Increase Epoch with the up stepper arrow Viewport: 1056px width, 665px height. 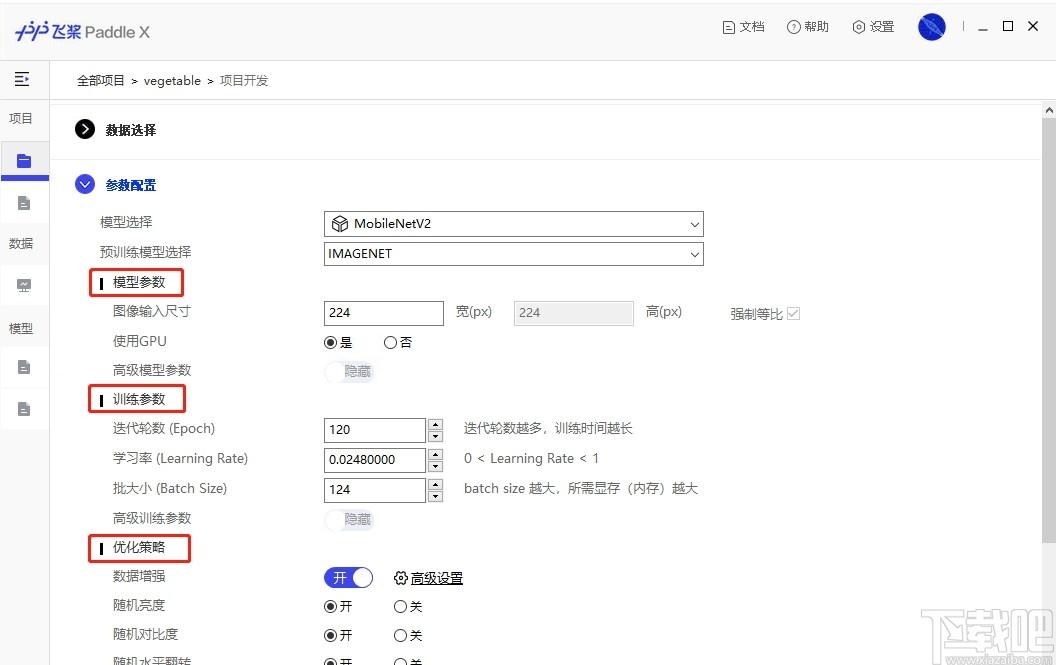coord(436,424)
